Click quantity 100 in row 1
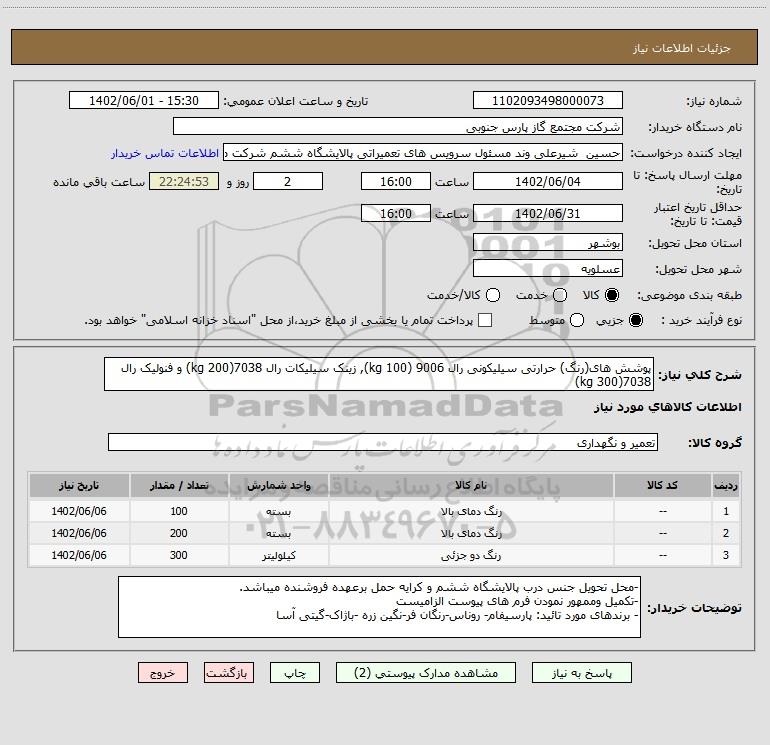 point(179,511)
